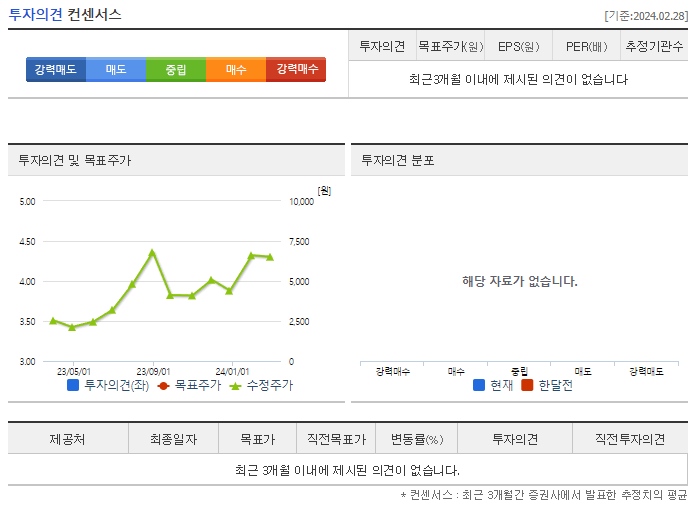The image size is (696, 512).
Task: Click the 최종일자 column header
Action: (173, 439)
